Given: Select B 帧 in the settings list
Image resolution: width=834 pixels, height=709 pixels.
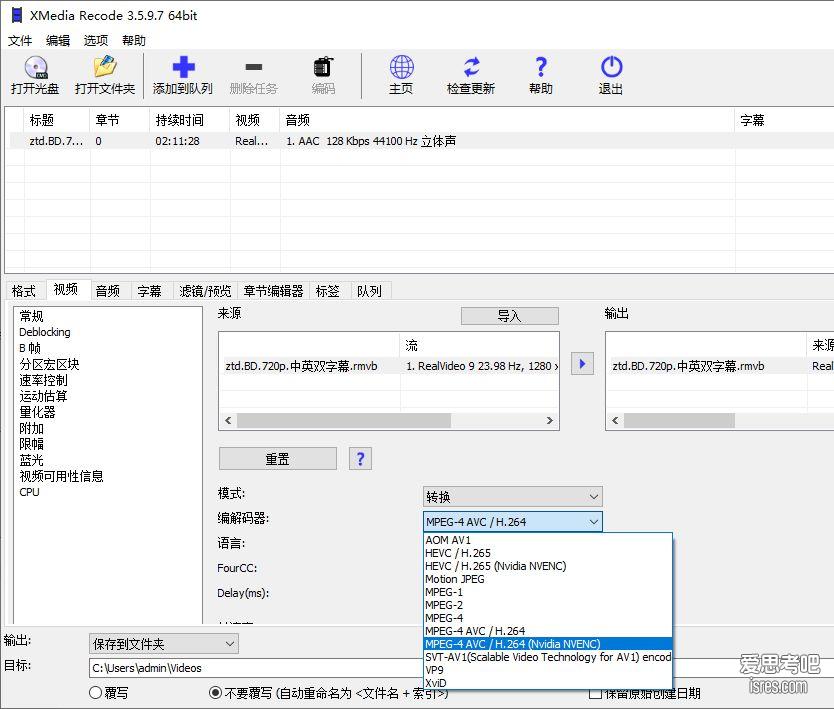Looking at the screenshot, I should pos(30,348).
